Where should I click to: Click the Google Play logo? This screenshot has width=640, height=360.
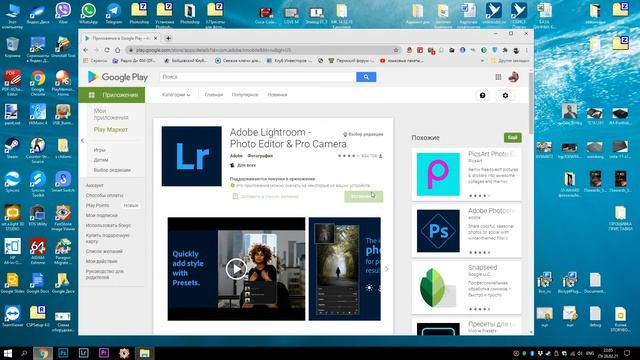point(118,77)
